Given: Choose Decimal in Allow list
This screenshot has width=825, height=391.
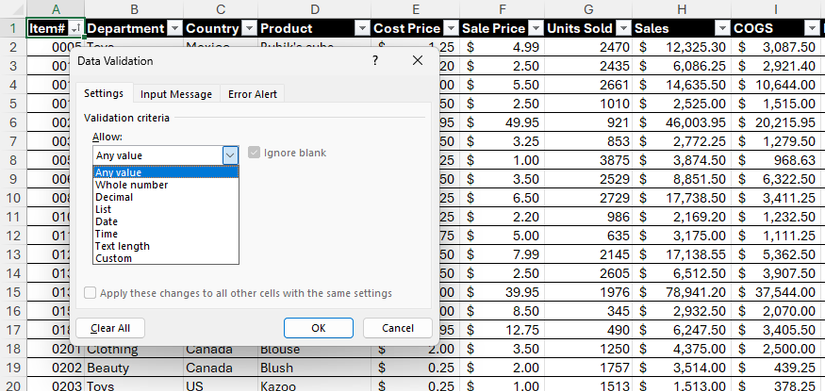Looking at the screenshot, I should (166, 197).
